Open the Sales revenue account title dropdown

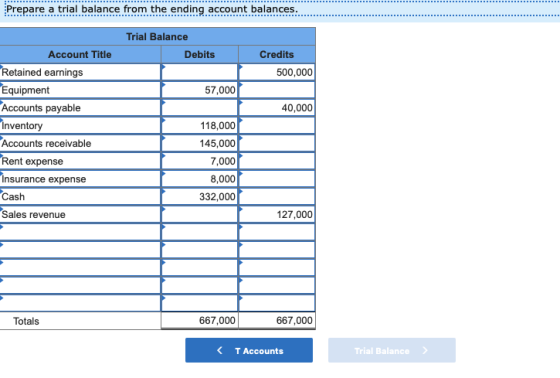[80, 214]
